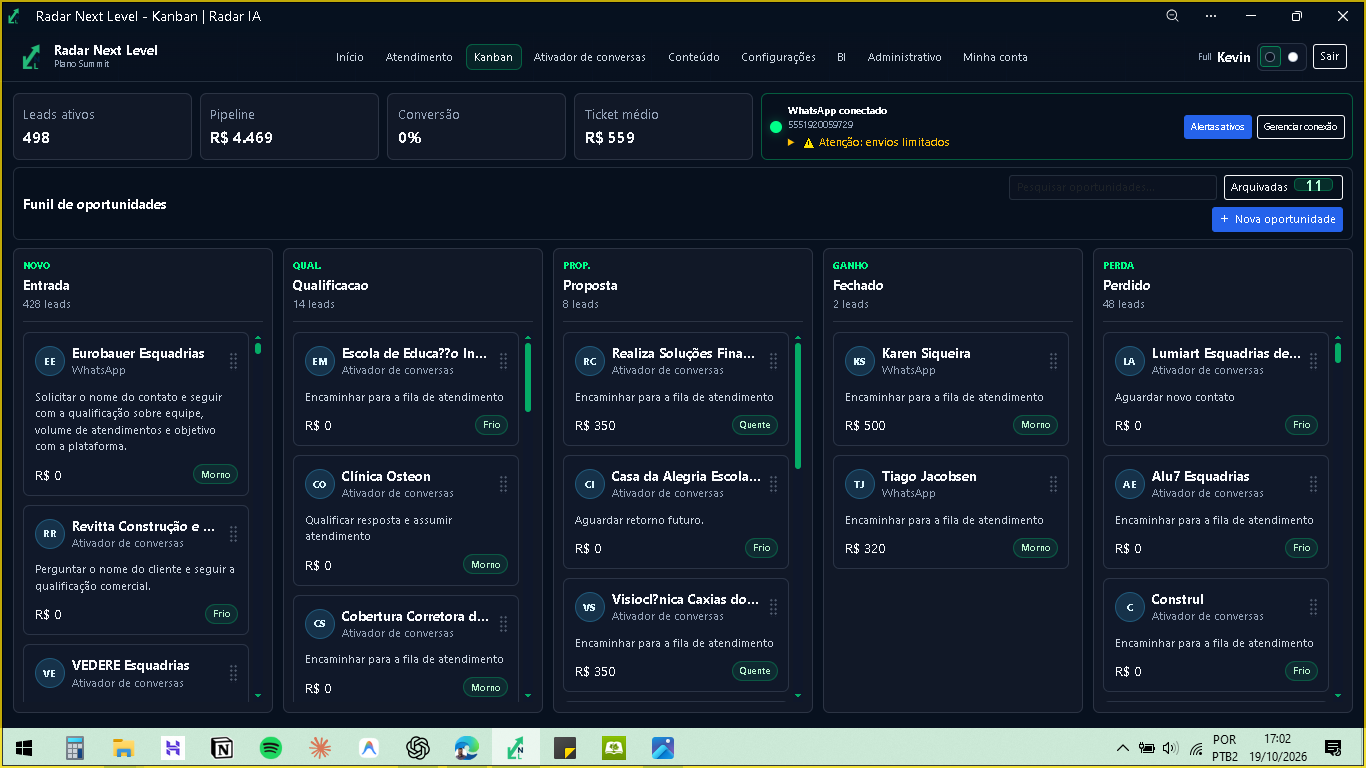Image resolution: width=1366 pixels, height=768 pixels.
Task: Go to the Atendimento tab
Action: [x=419, y=57]
